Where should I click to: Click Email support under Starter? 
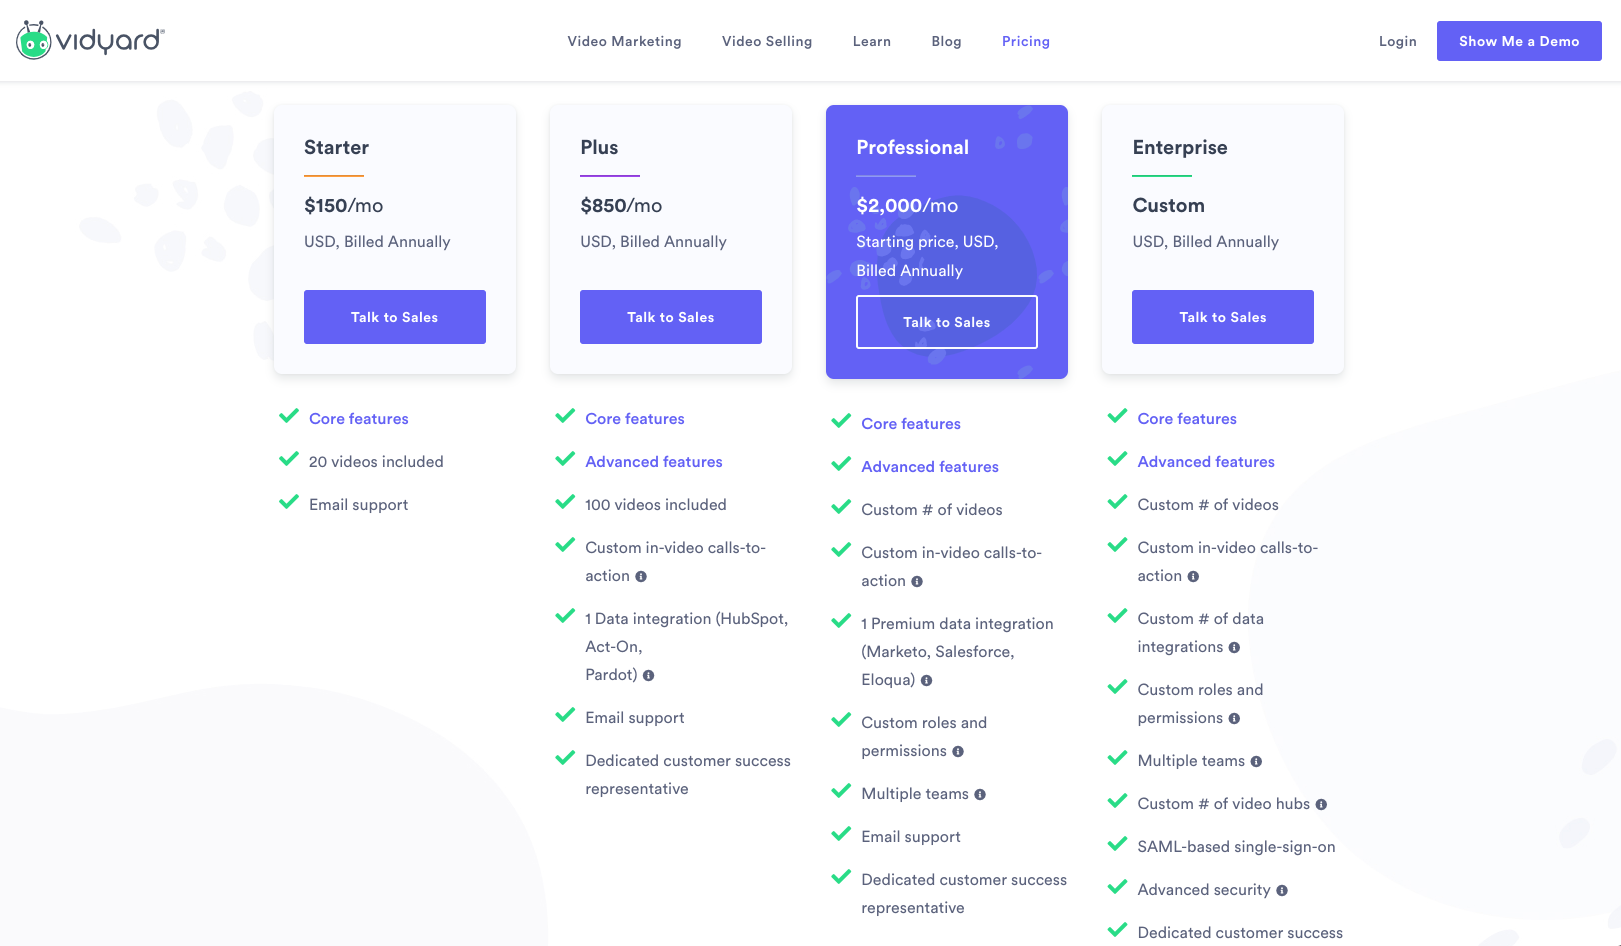[359, 505]
